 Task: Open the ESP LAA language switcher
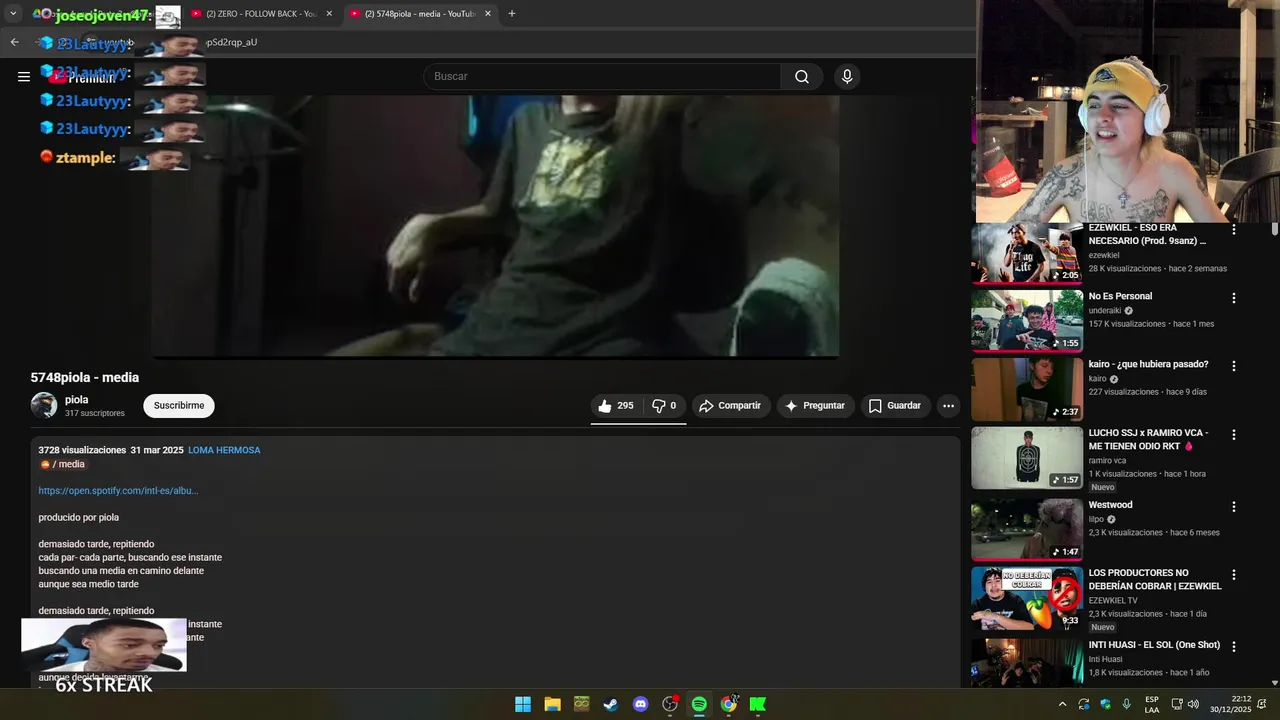pos(1152,704)
